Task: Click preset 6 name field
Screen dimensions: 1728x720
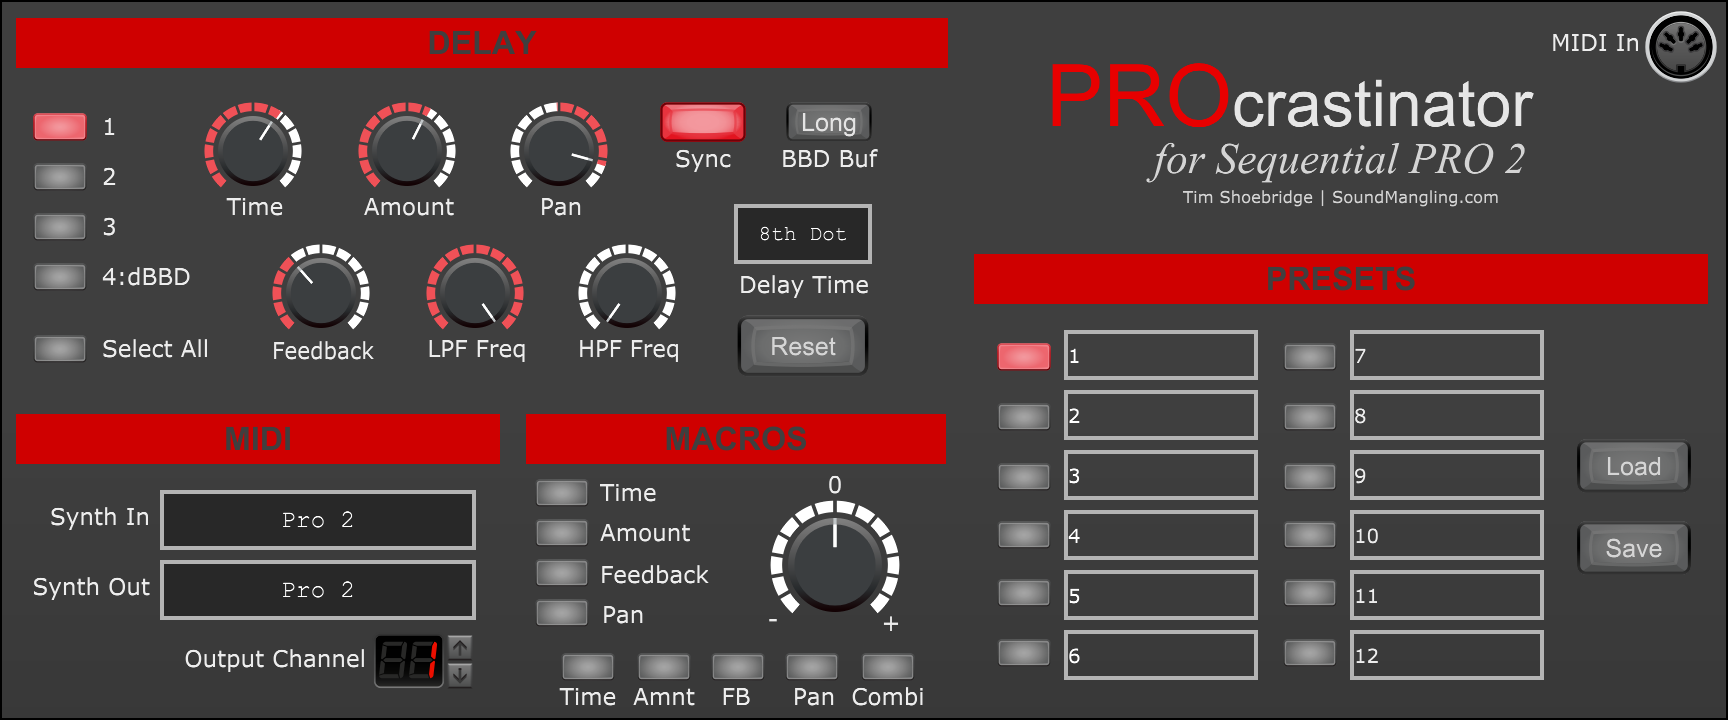Action: click(x=1161, y=655)
